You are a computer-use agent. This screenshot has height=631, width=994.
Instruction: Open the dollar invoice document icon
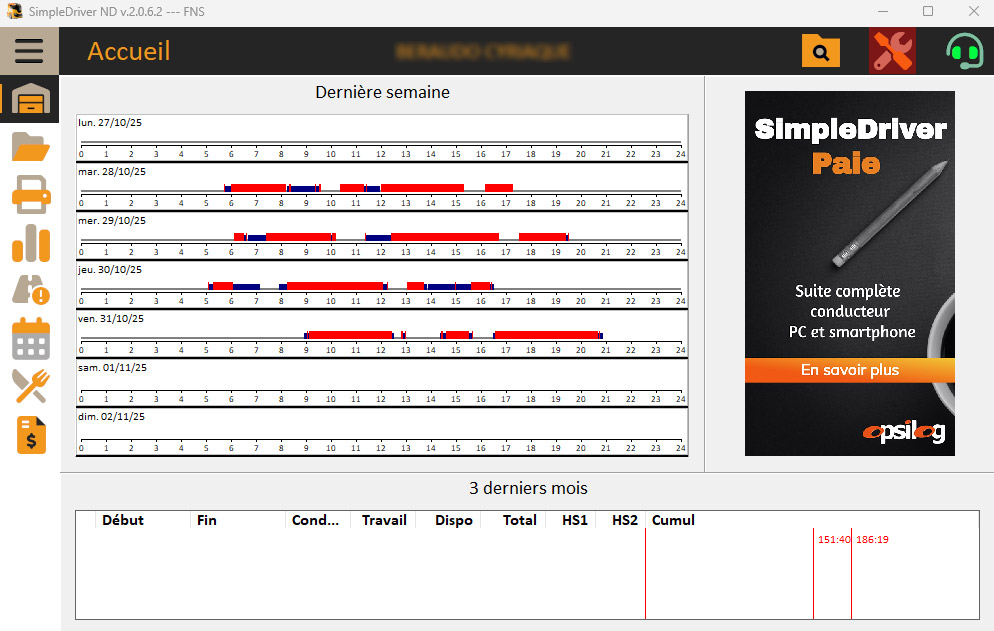pos(30,435)
